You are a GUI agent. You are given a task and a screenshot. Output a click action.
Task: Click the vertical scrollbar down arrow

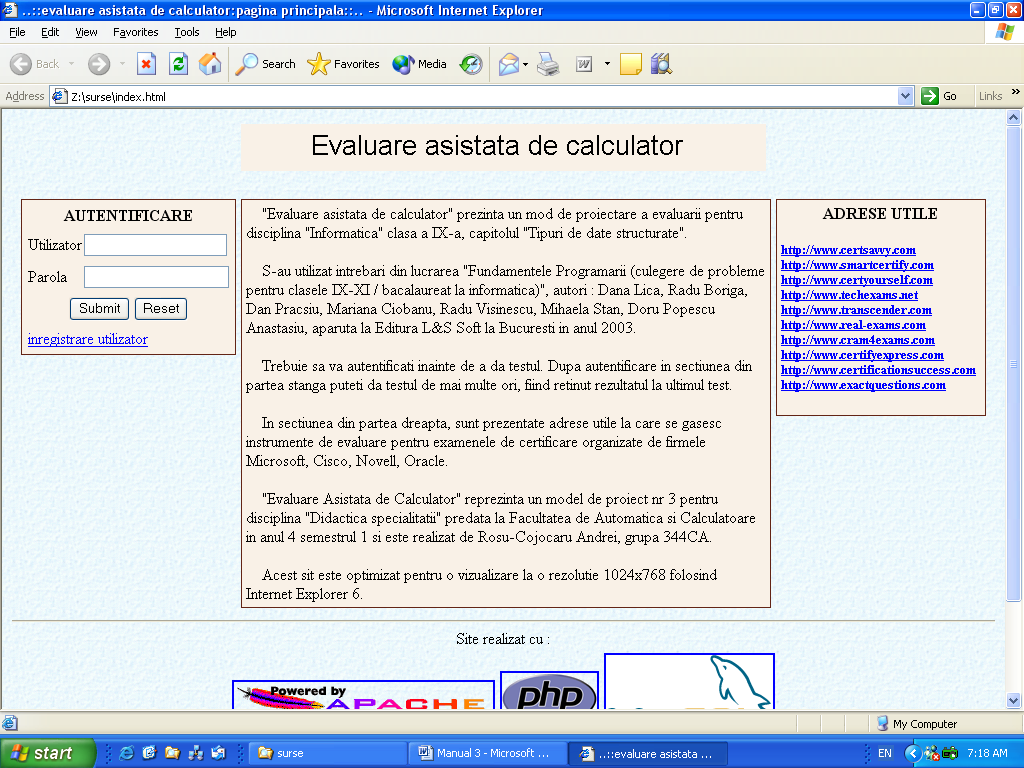coord(1014,701)
